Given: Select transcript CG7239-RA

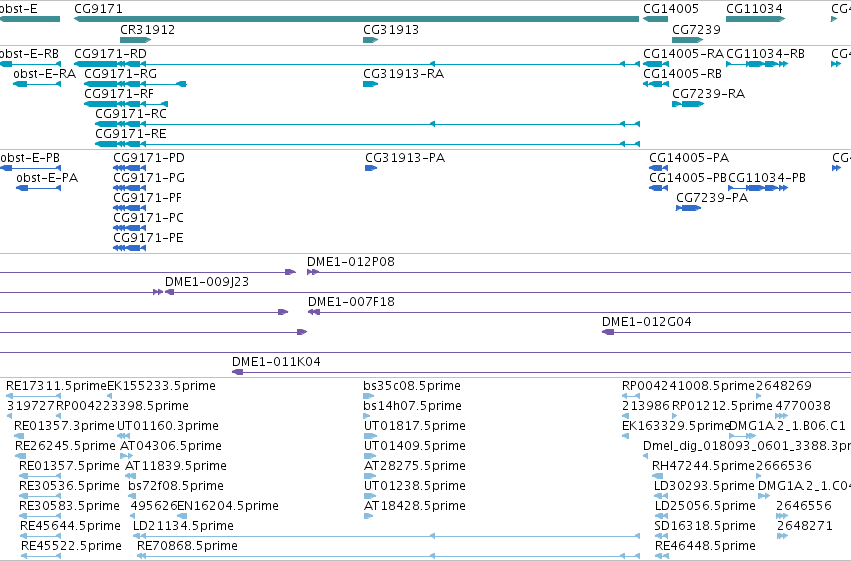Looking at the screenshot, I should [x=688, y=104].
